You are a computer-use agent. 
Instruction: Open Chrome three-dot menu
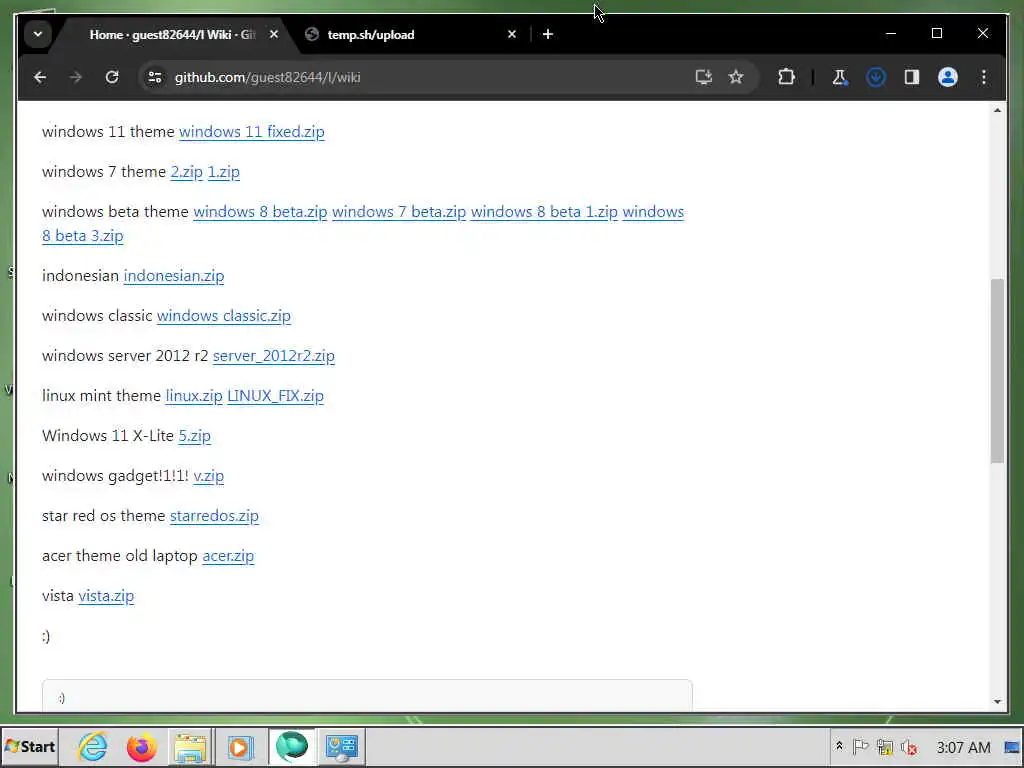984,77
